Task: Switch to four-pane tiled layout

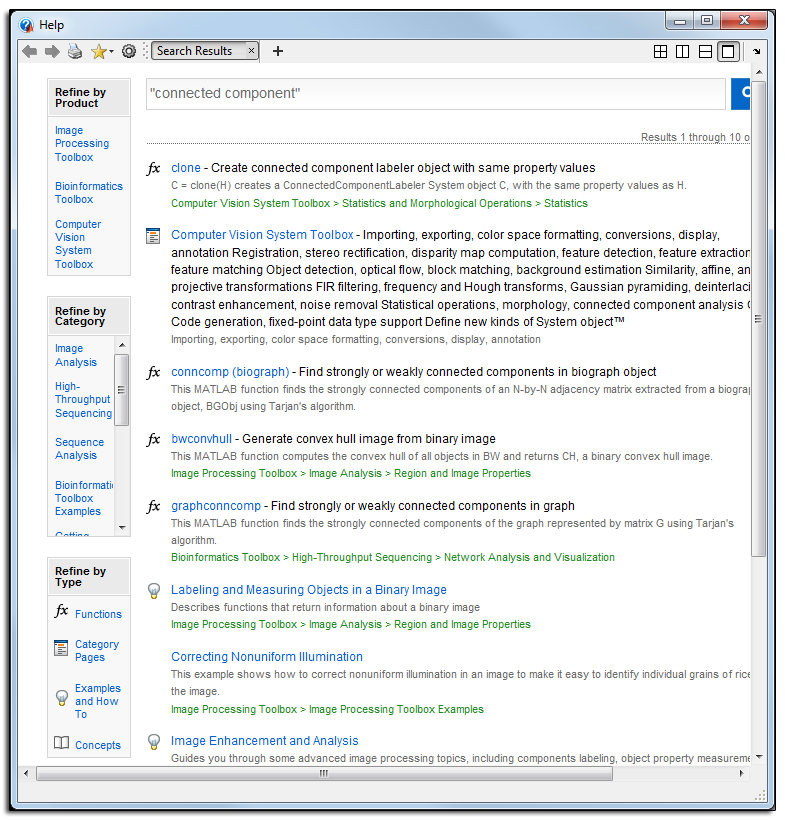Action: [660, 51]
